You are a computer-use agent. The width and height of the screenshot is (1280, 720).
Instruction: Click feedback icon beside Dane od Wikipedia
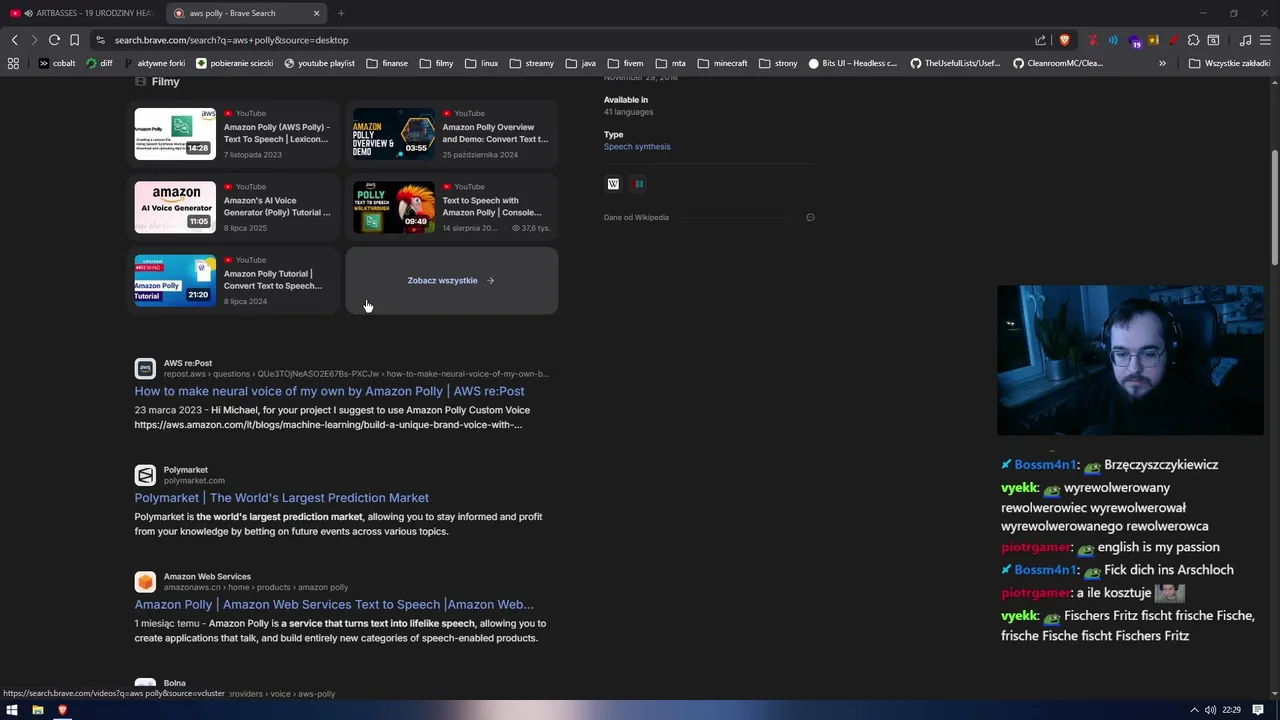pos(810,217)
